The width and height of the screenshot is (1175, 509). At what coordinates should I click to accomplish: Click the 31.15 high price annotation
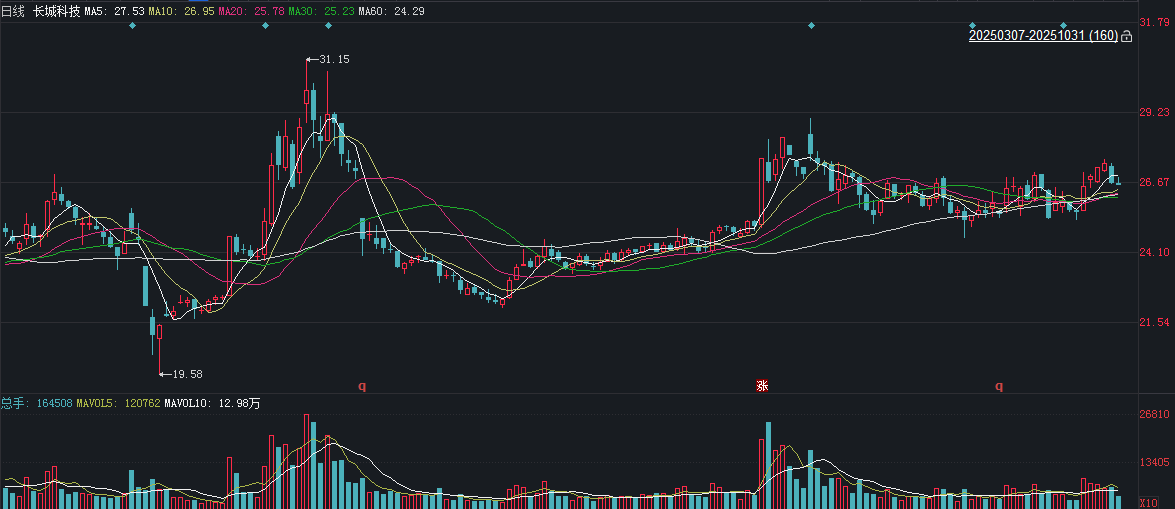pyautogui.click(x=334, y=60)
